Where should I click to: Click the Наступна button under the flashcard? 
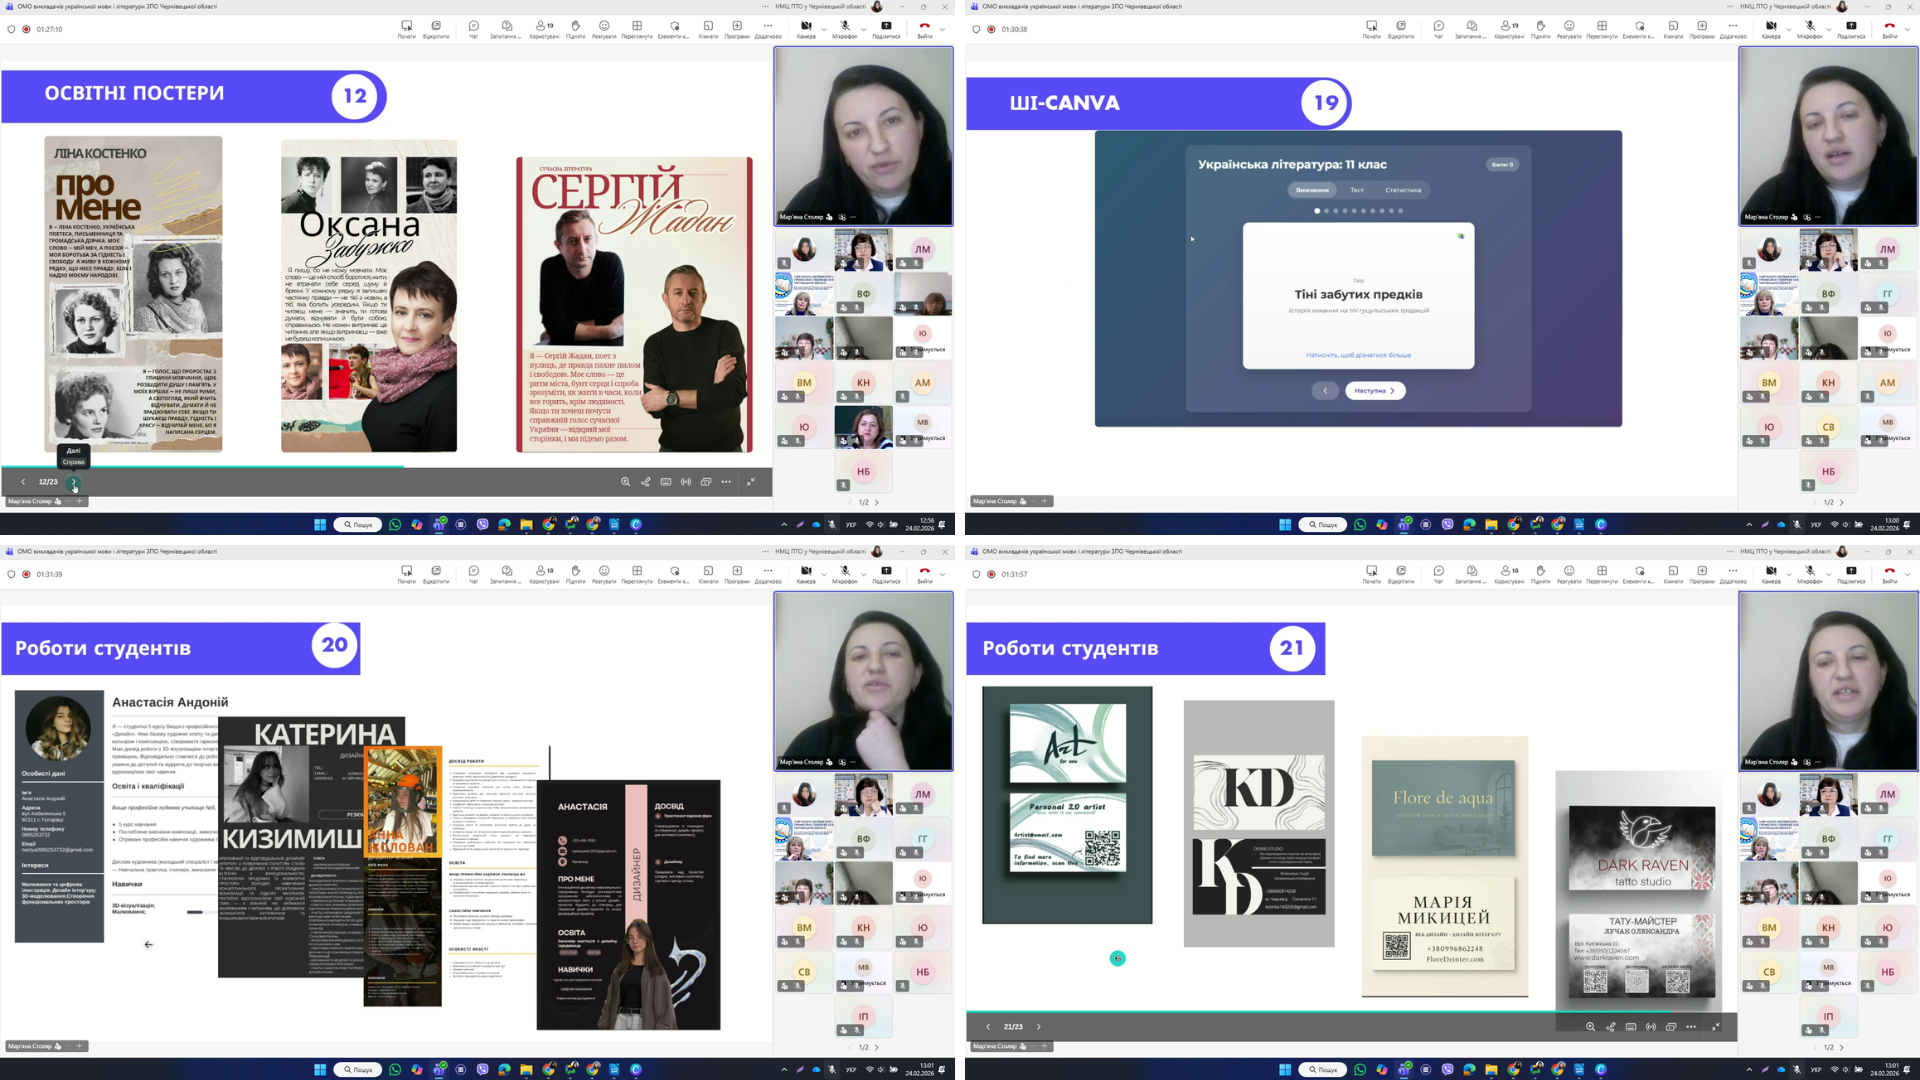(x=1375, y=391)
